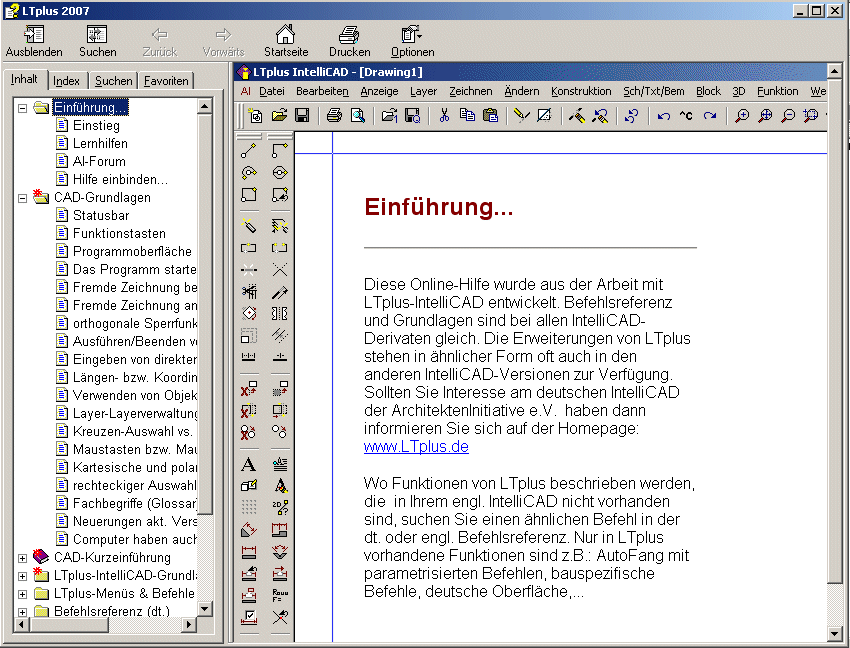
Task: Click the save floppy disk icon
Action: point(302,115)
